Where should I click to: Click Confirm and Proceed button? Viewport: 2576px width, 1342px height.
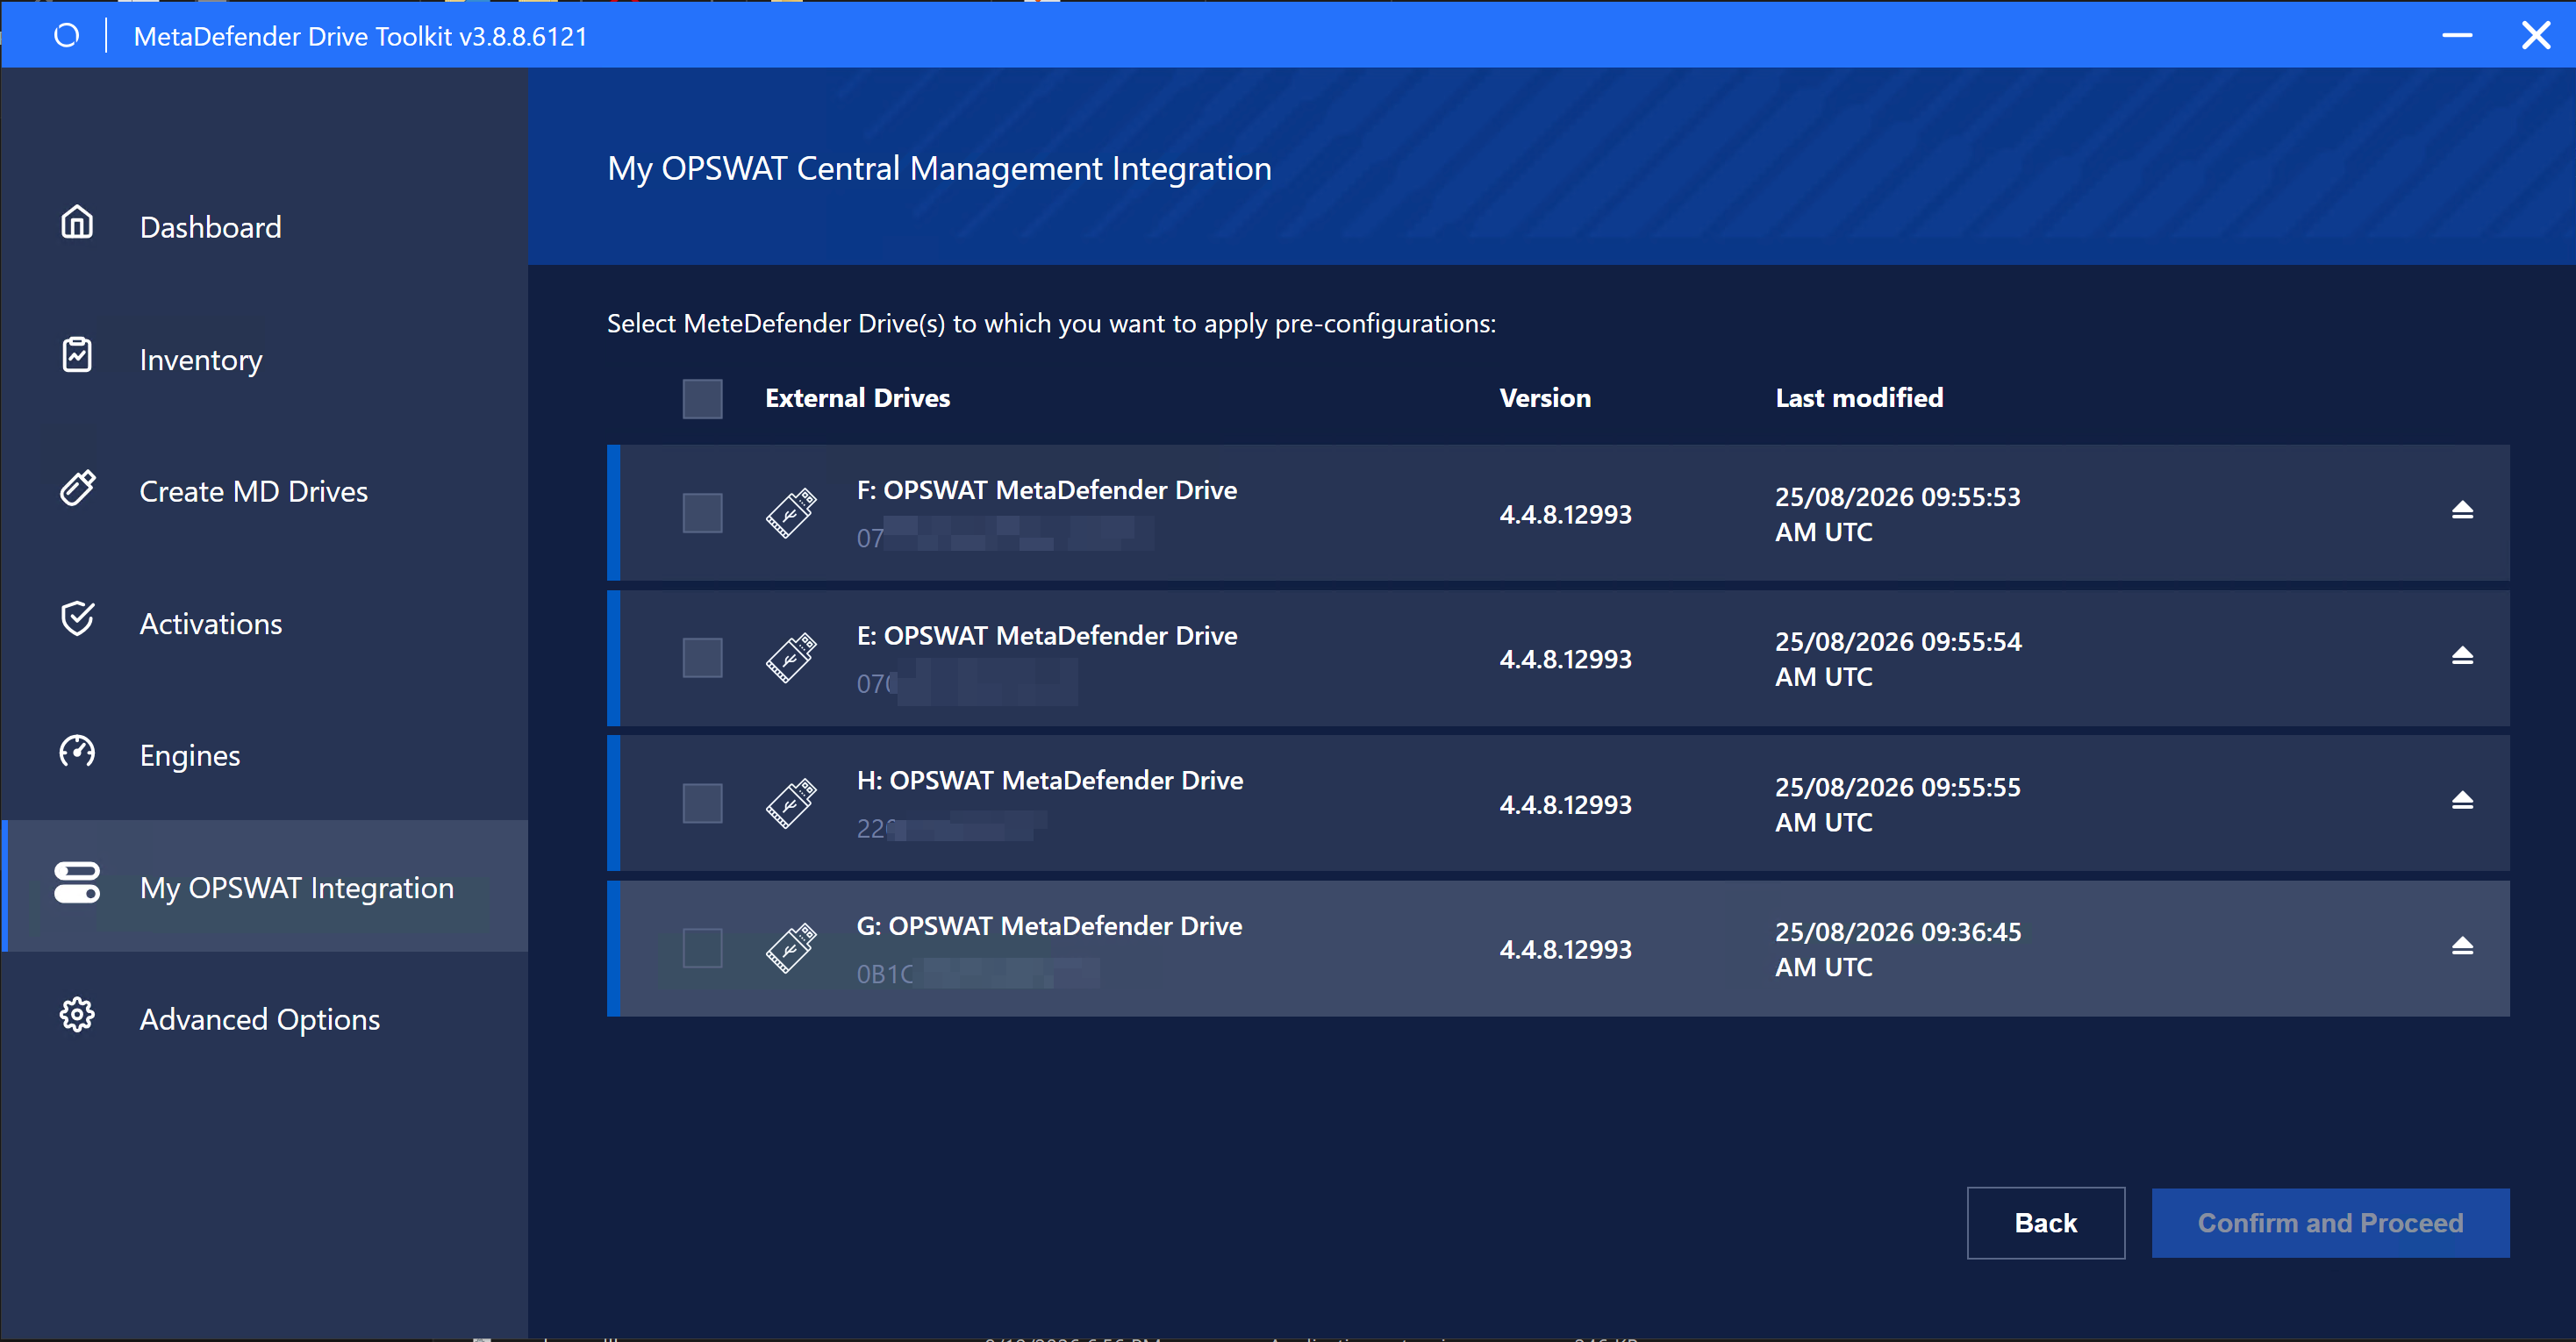[x=2330, y=1222]
